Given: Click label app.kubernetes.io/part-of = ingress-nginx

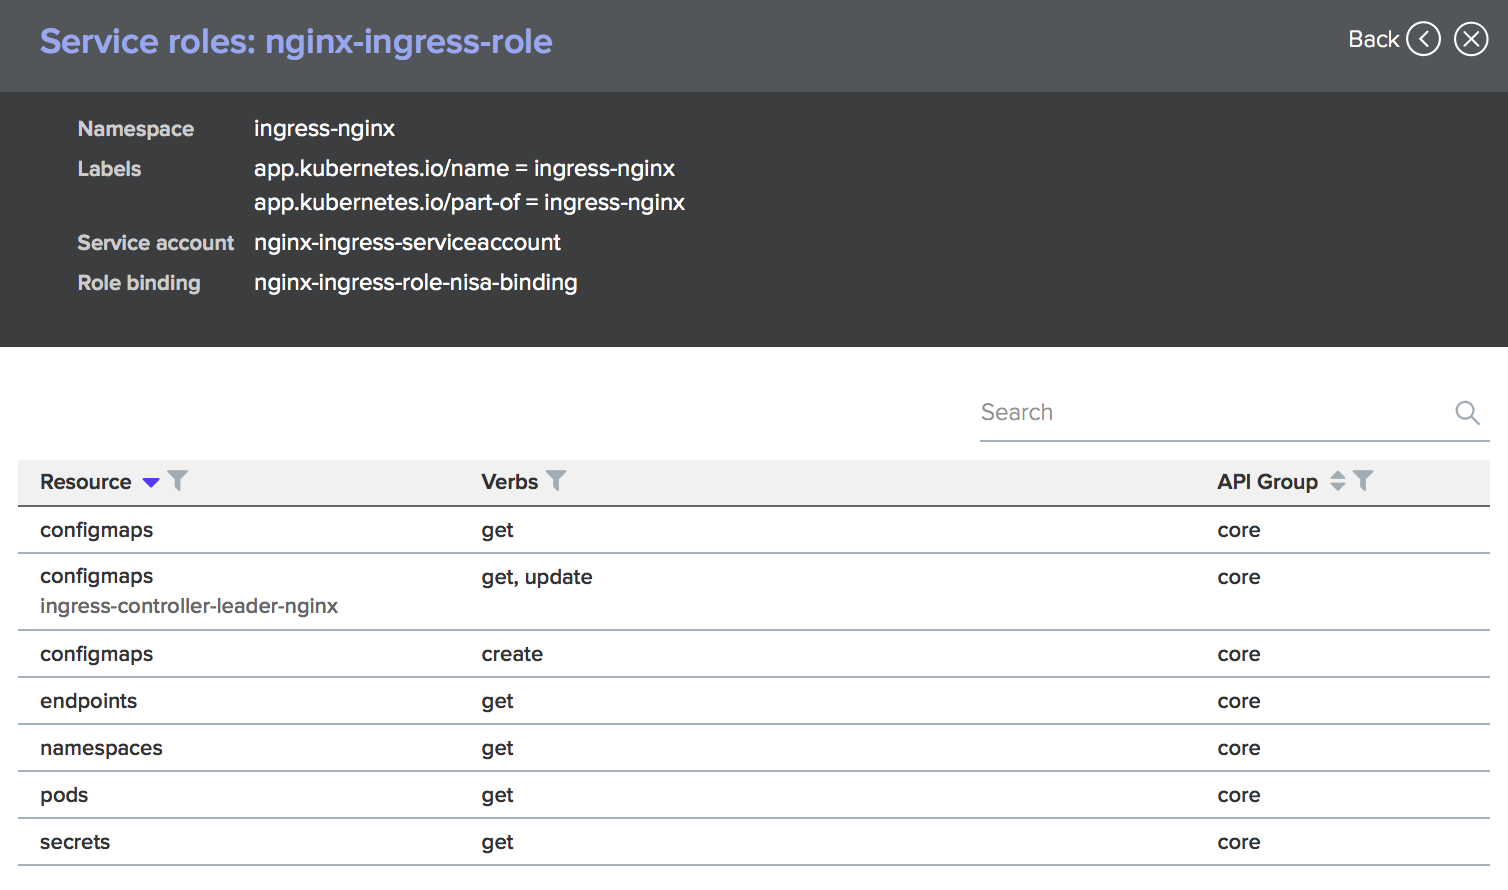Looking at the screenshot, I should coord(469,202).
